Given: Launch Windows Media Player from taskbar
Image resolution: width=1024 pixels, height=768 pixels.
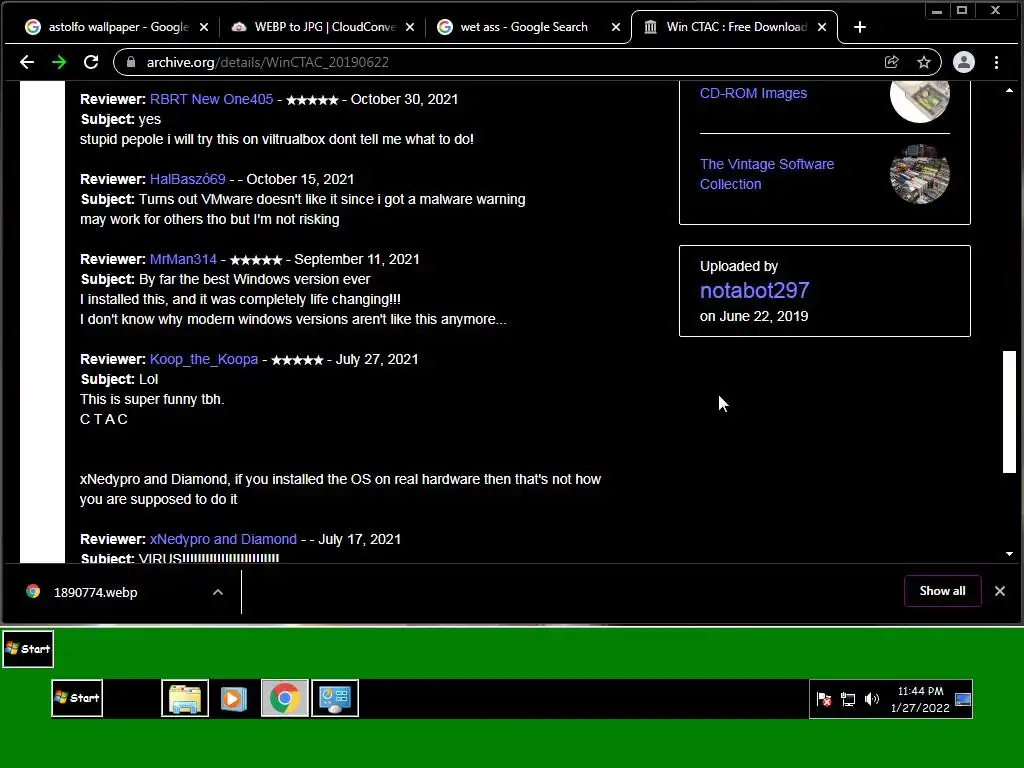Looking at the screenshot, I should click(x=234, y=698).
